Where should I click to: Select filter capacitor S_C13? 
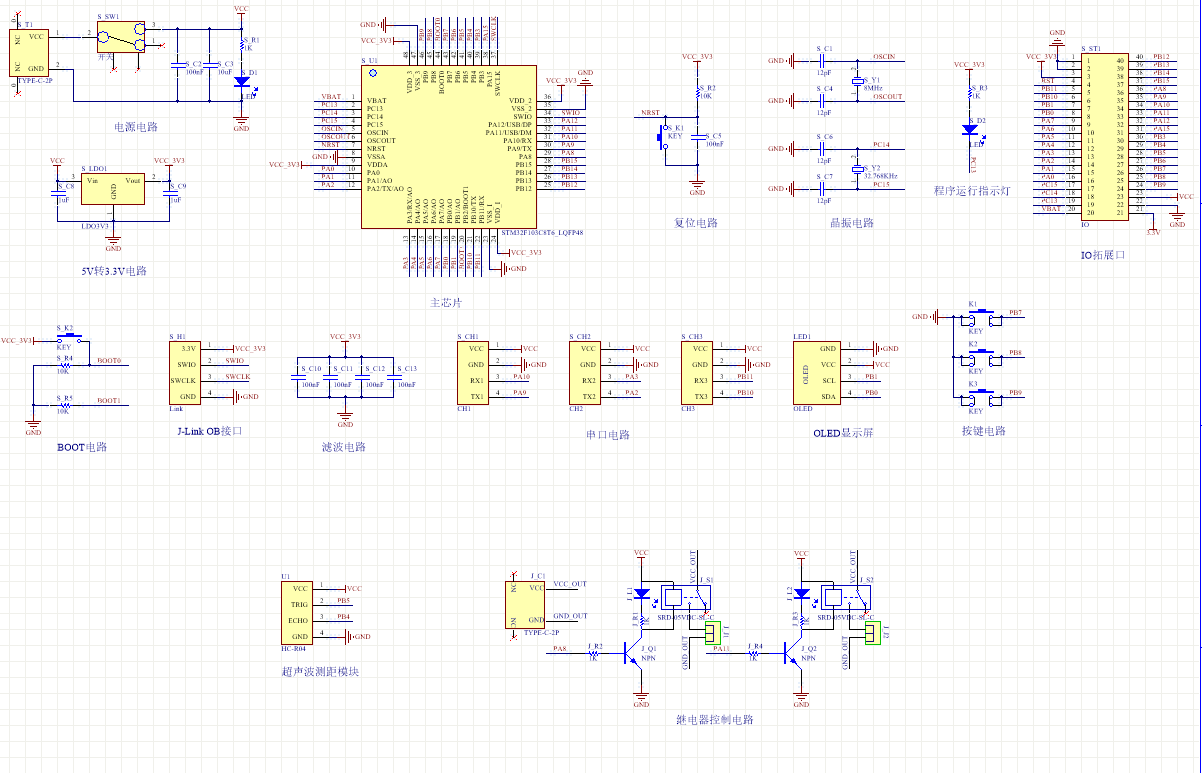coord(392,376)
